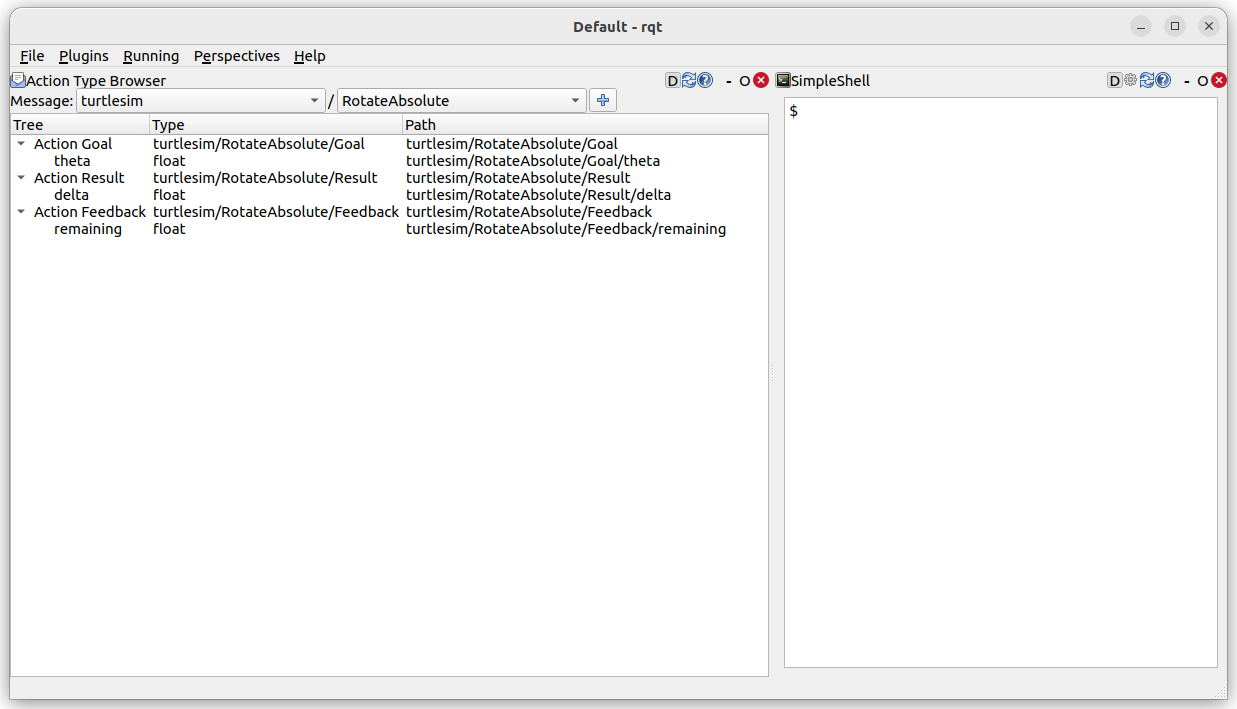This screenshot has width=1237, height=709.
Task: Select the Action Feedback row
Action: (x=389, y=212)
